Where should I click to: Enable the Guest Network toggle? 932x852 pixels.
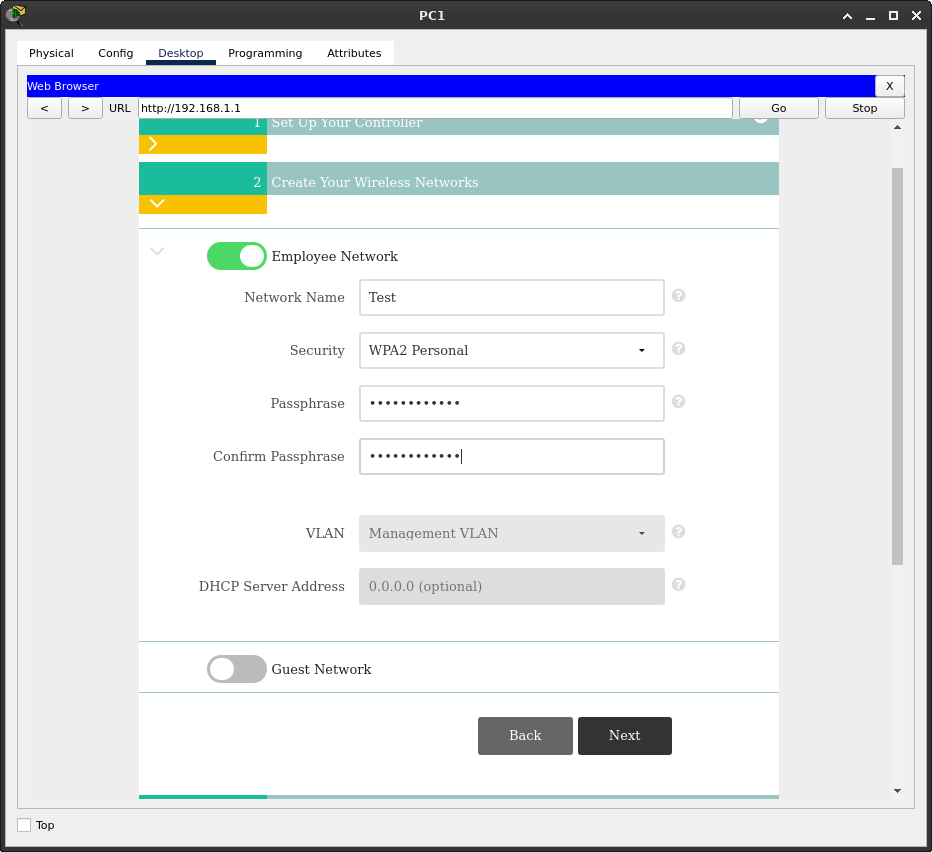pos(237,669)
